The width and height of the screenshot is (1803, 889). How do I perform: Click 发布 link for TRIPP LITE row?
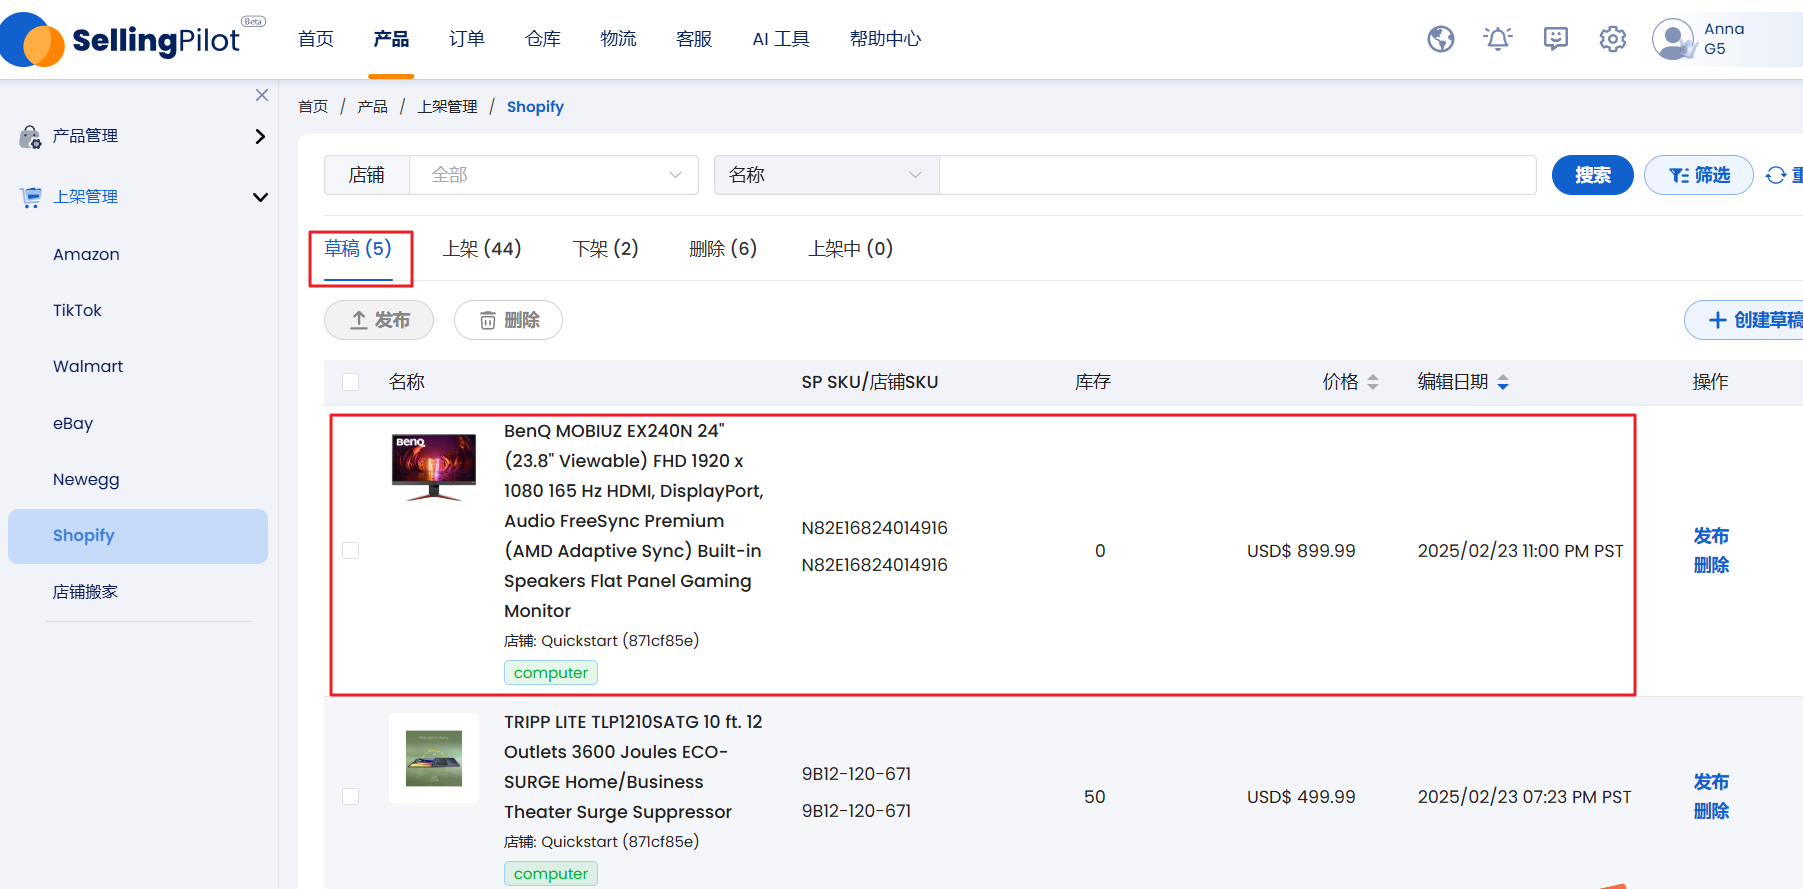(1711, 782)
